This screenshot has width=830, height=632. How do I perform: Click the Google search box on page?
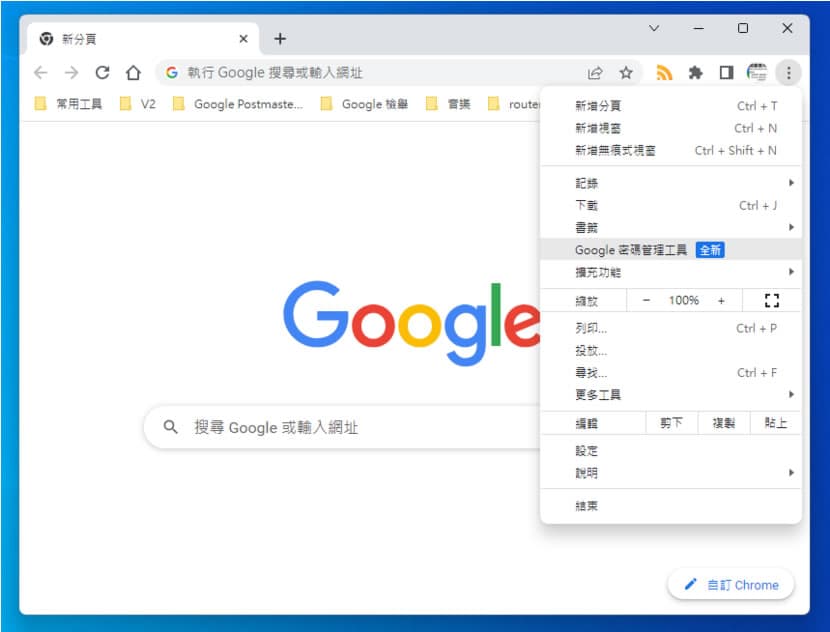(x=342, y=427)
